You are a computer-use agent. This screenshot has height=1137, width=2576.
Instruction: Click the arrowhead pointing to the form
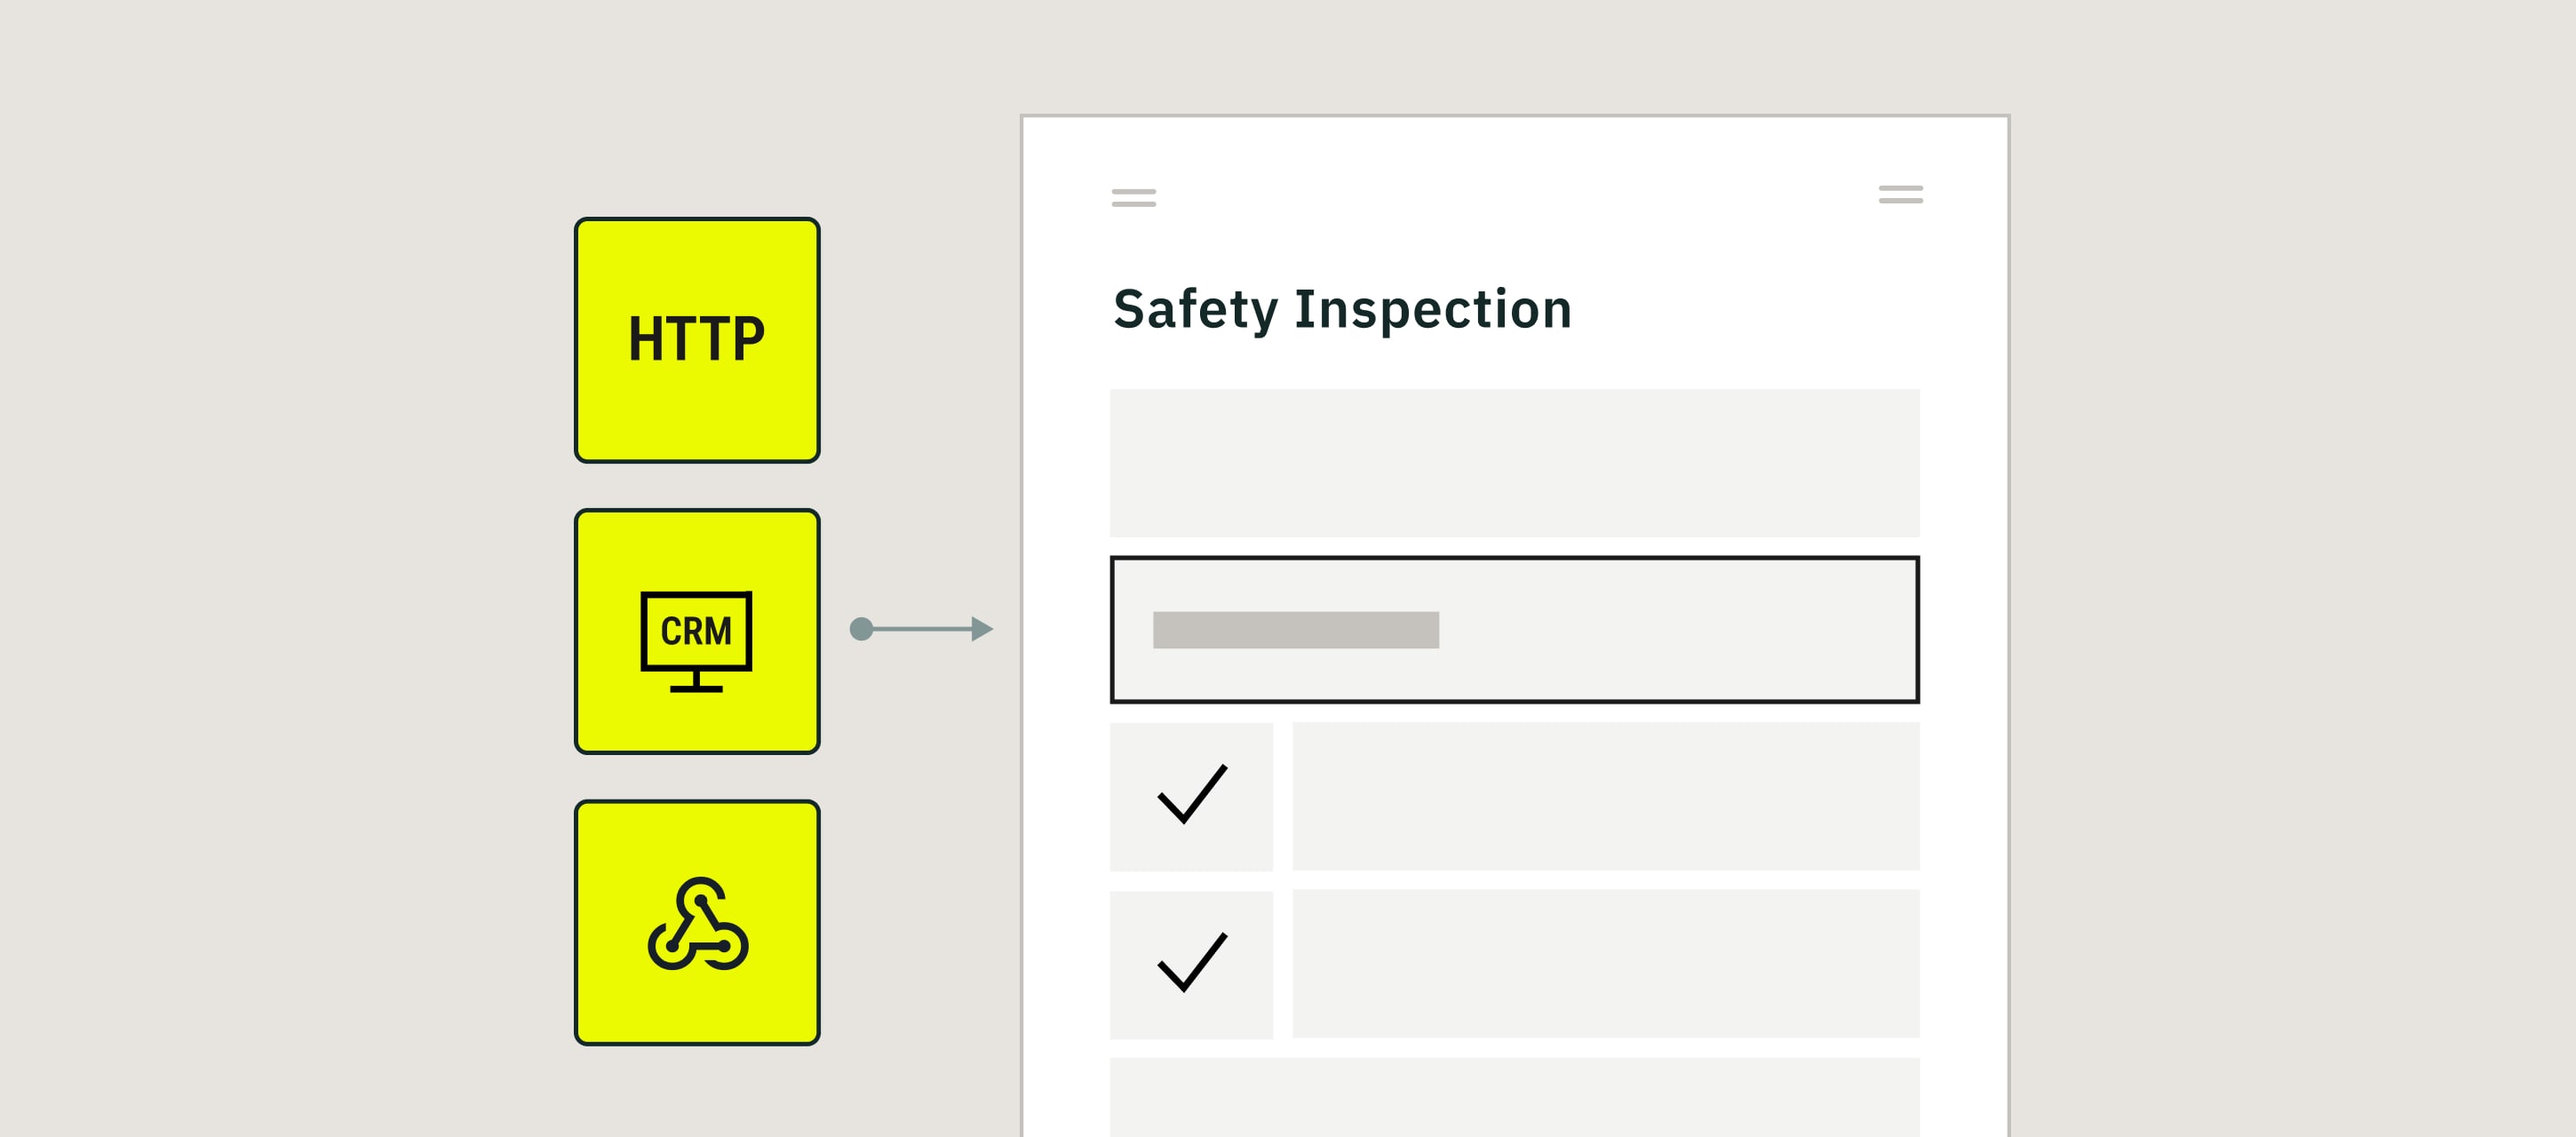(982, 629)
